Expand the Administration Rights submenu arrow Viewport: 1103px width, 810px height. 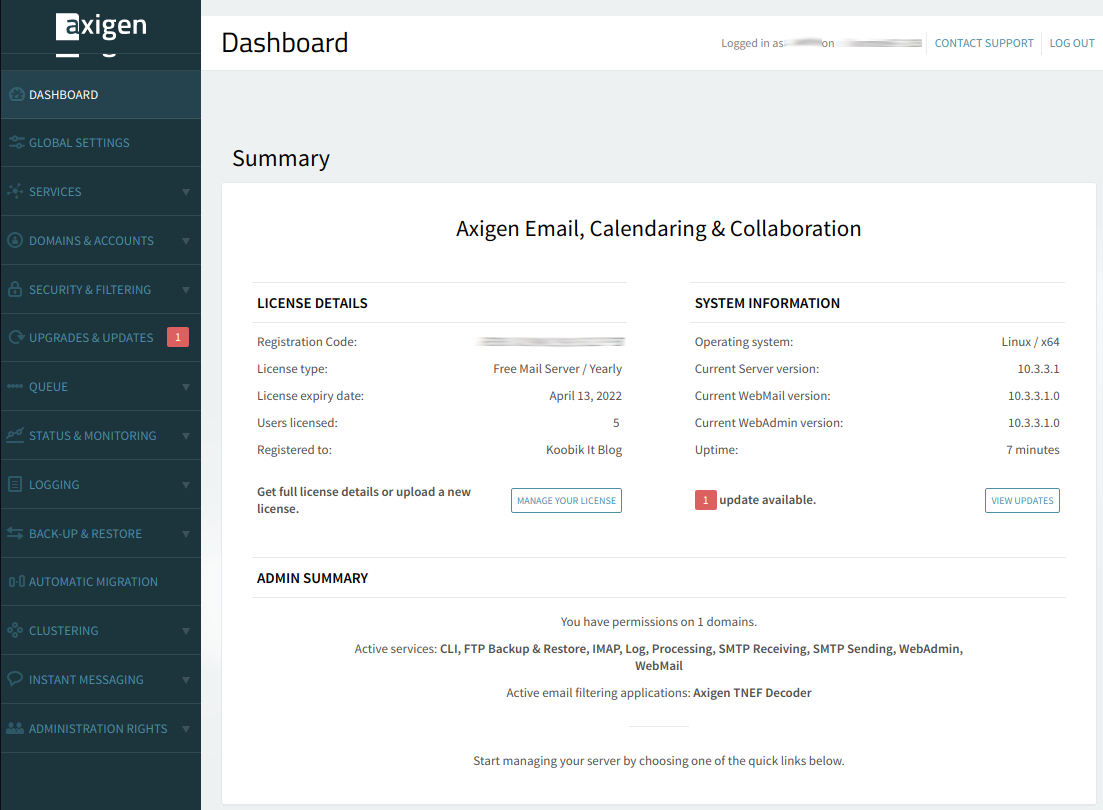(186, 729)
